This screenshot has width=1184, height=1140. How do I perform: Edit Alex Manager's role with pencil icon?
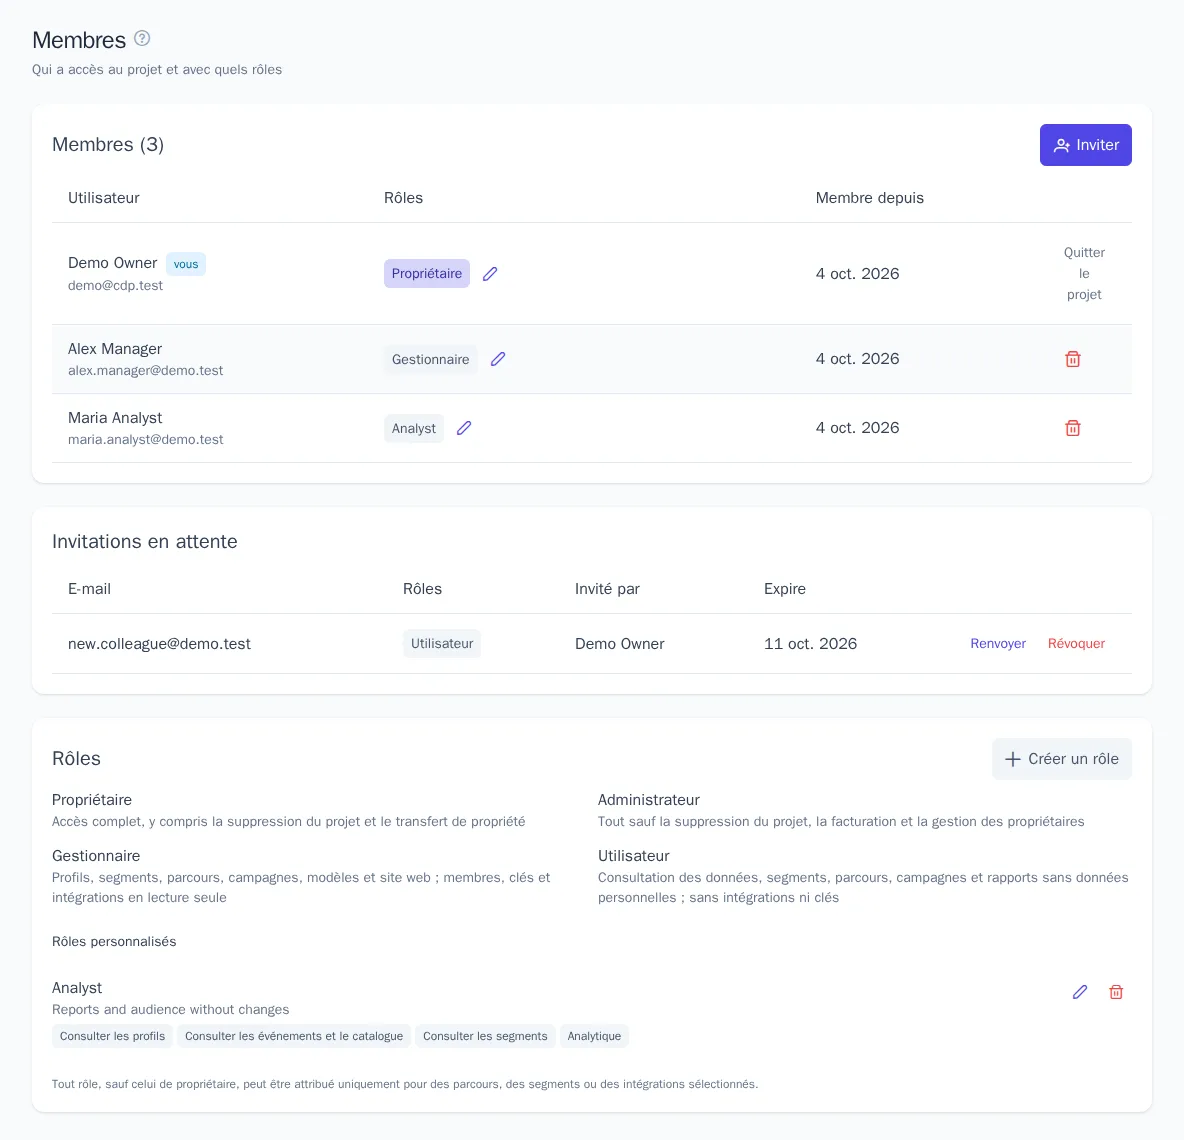pyautogui.click(x=498, y=359)
